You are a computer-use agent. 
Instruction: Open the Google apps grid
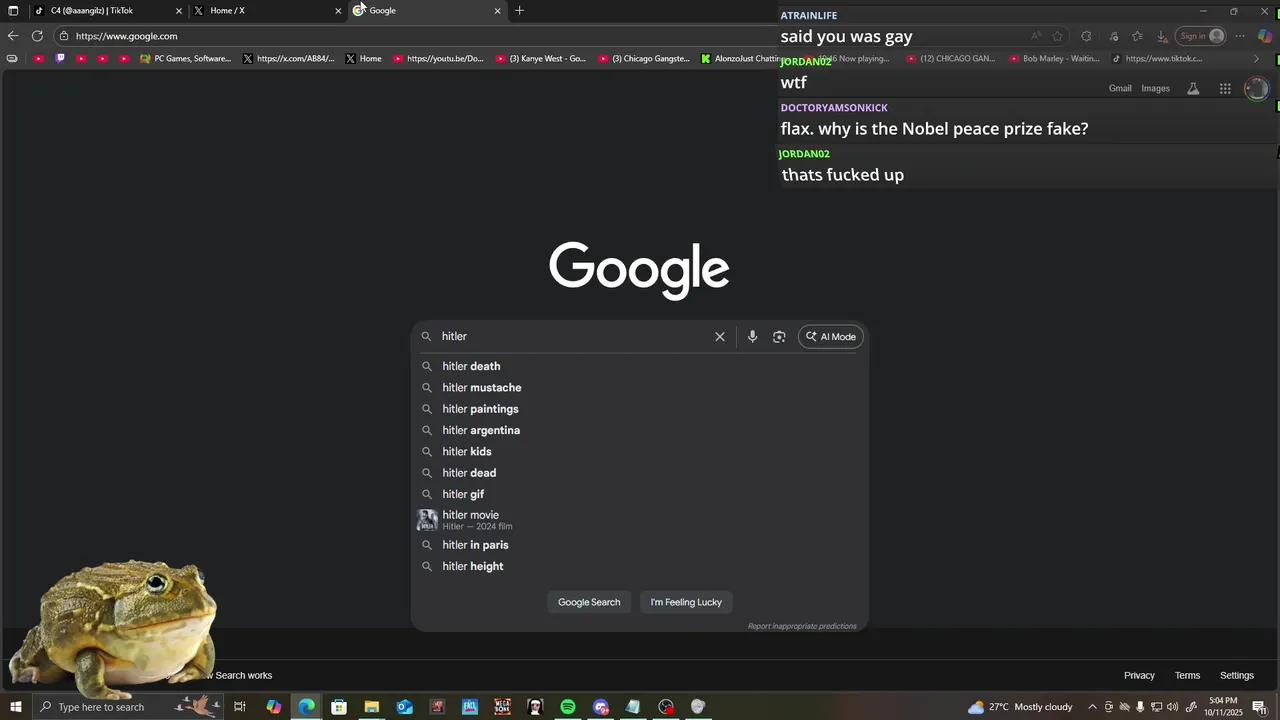(x=1225, y=88)
